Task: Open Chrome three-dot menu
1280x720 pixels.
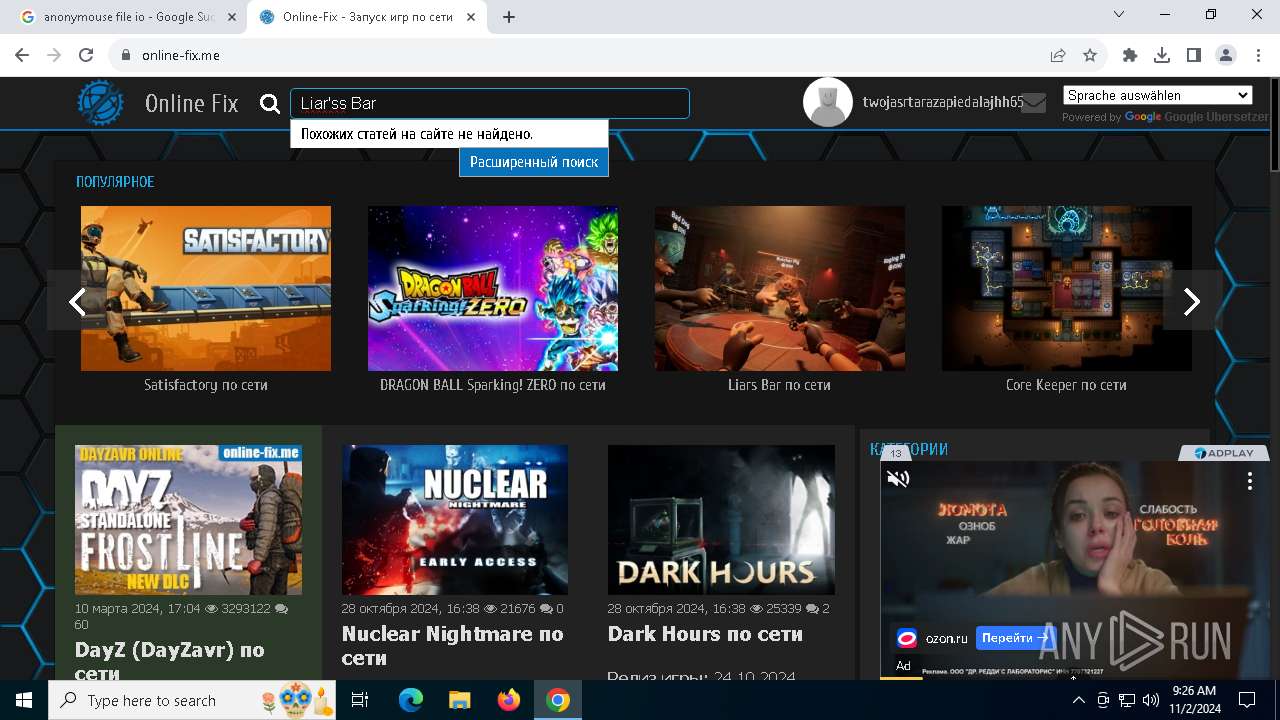Action: coord(1258,55)
